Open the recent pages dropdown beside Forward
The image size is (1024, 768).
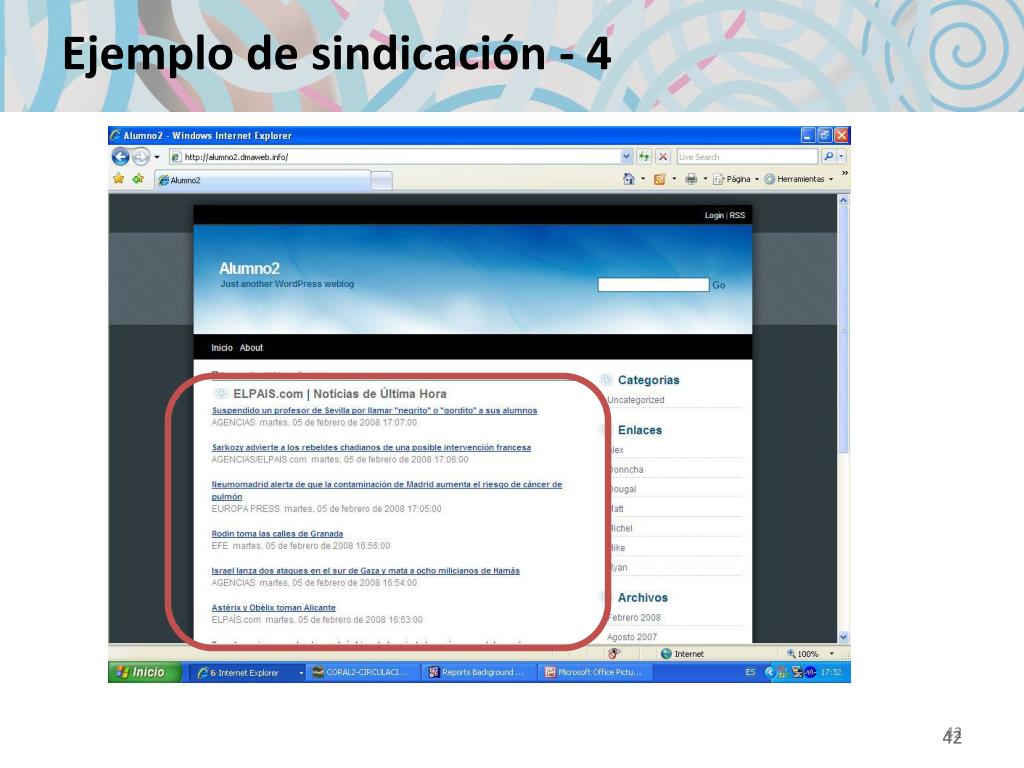click(157, 157)
